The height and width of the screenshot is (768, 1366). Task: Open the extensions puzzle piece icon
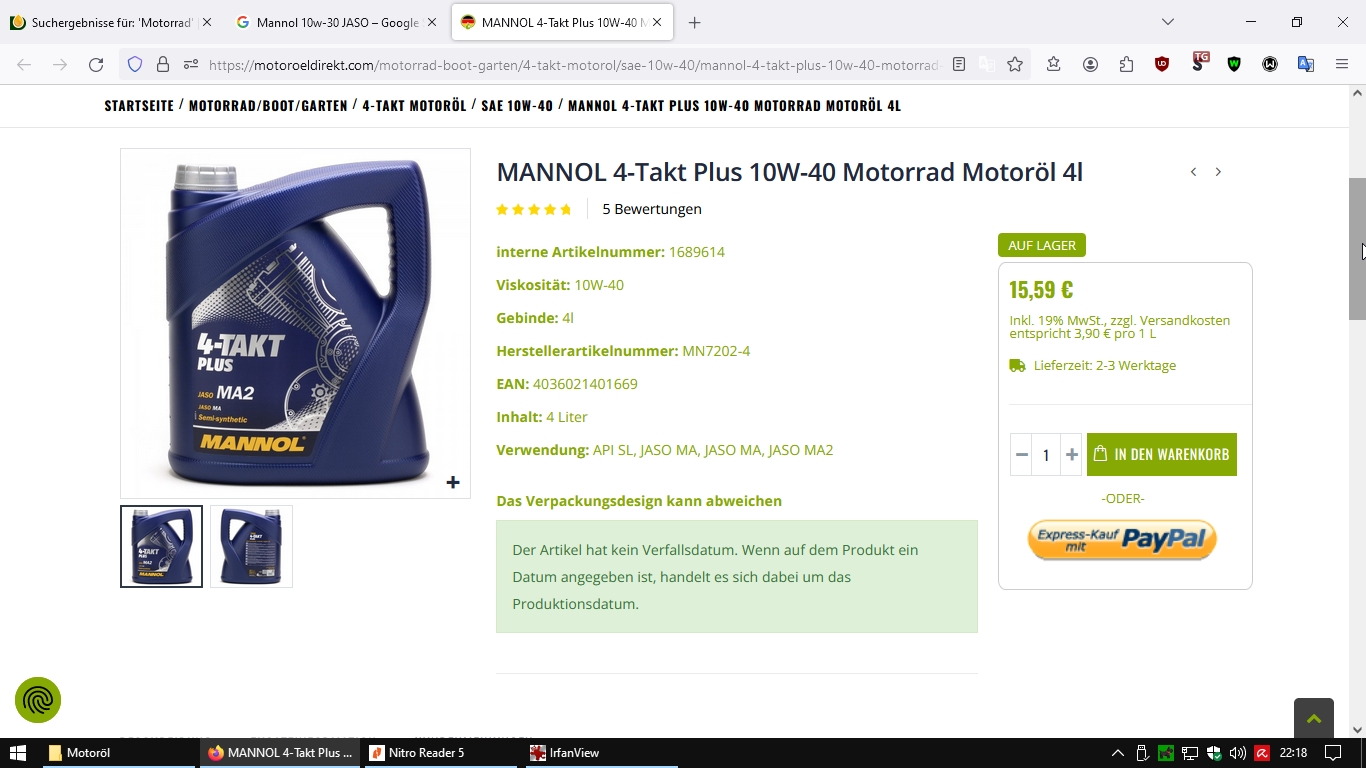(1126, 64)
